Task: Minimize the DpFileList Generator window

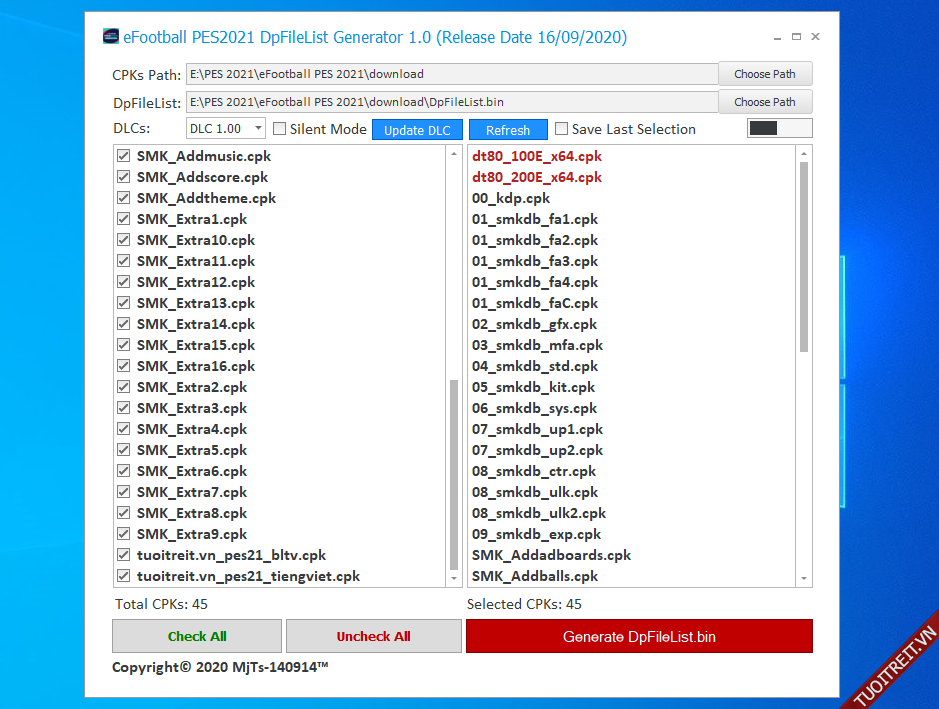Action: click(776, 37)
